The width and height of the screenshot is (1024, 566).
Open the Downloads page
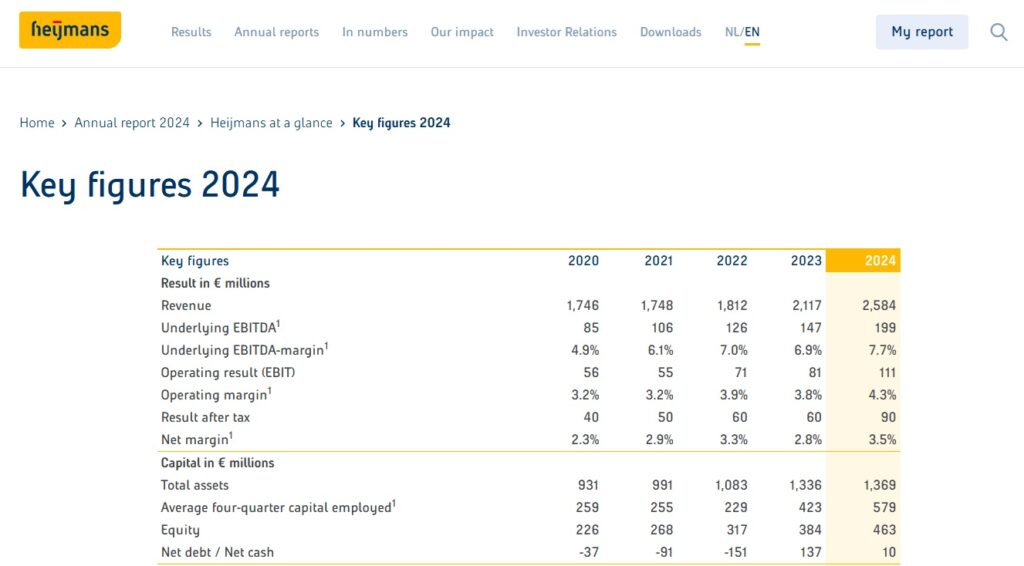click(x=670, y=32)
